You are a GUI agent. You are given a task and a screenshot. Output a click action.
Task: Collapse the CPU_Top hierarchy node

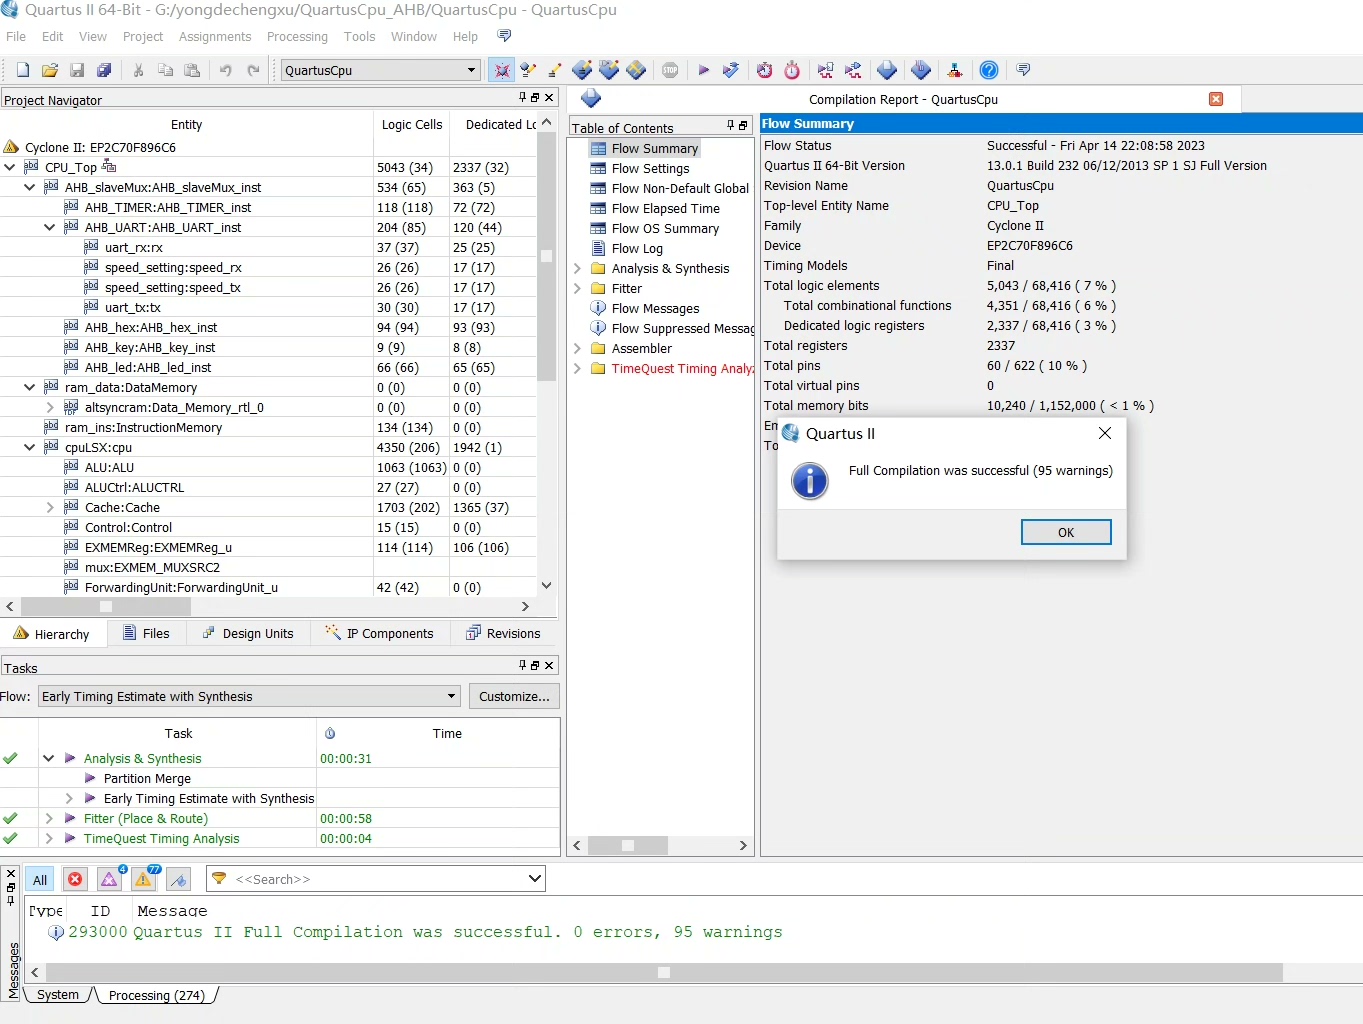point(10,167)
